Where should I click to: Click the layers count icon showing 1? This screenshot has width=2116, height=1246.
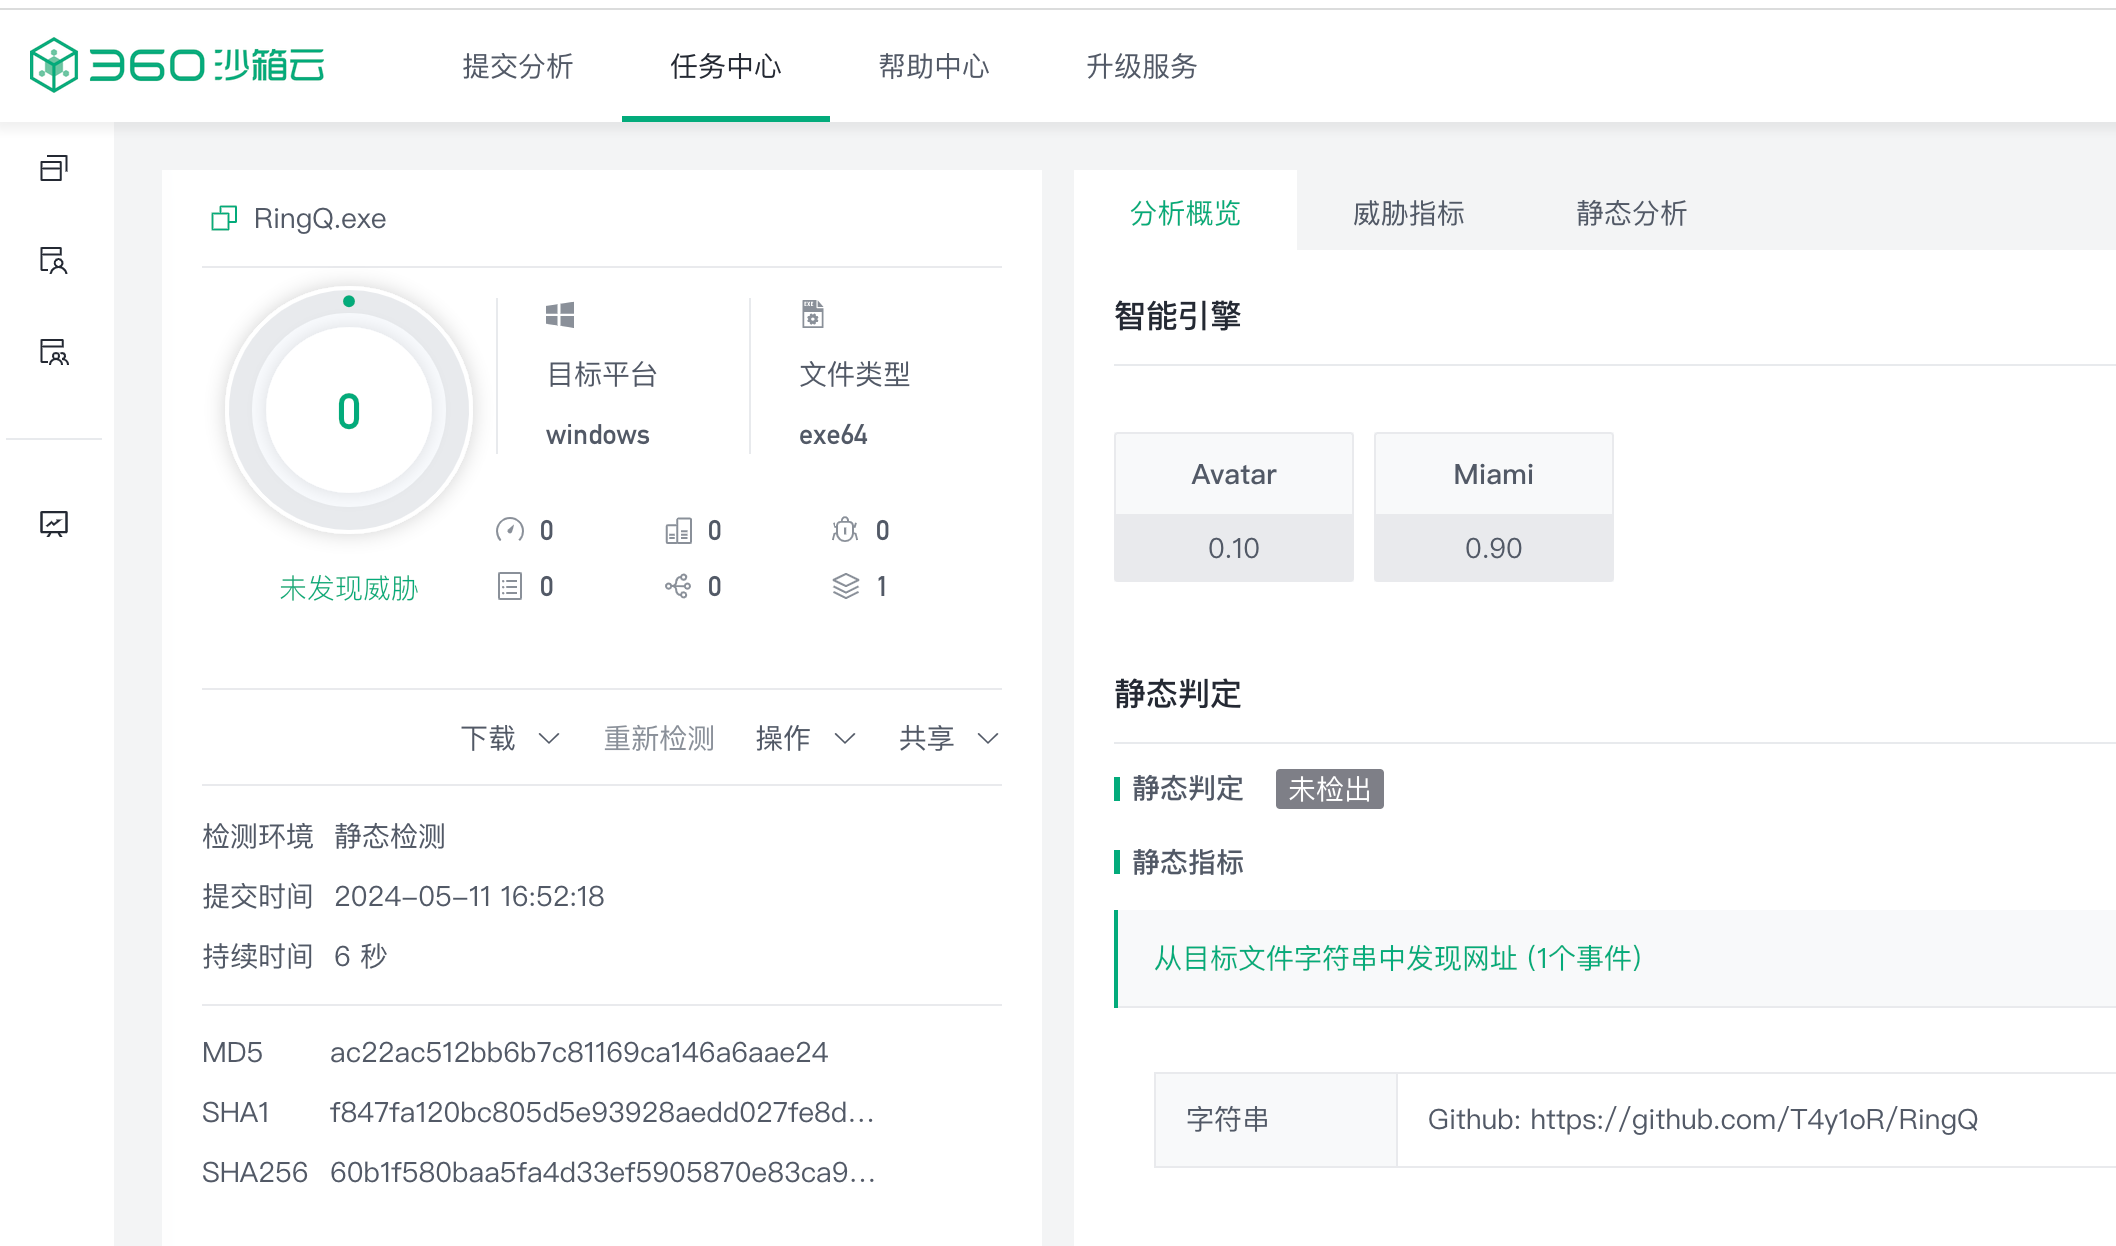(845, 586)
